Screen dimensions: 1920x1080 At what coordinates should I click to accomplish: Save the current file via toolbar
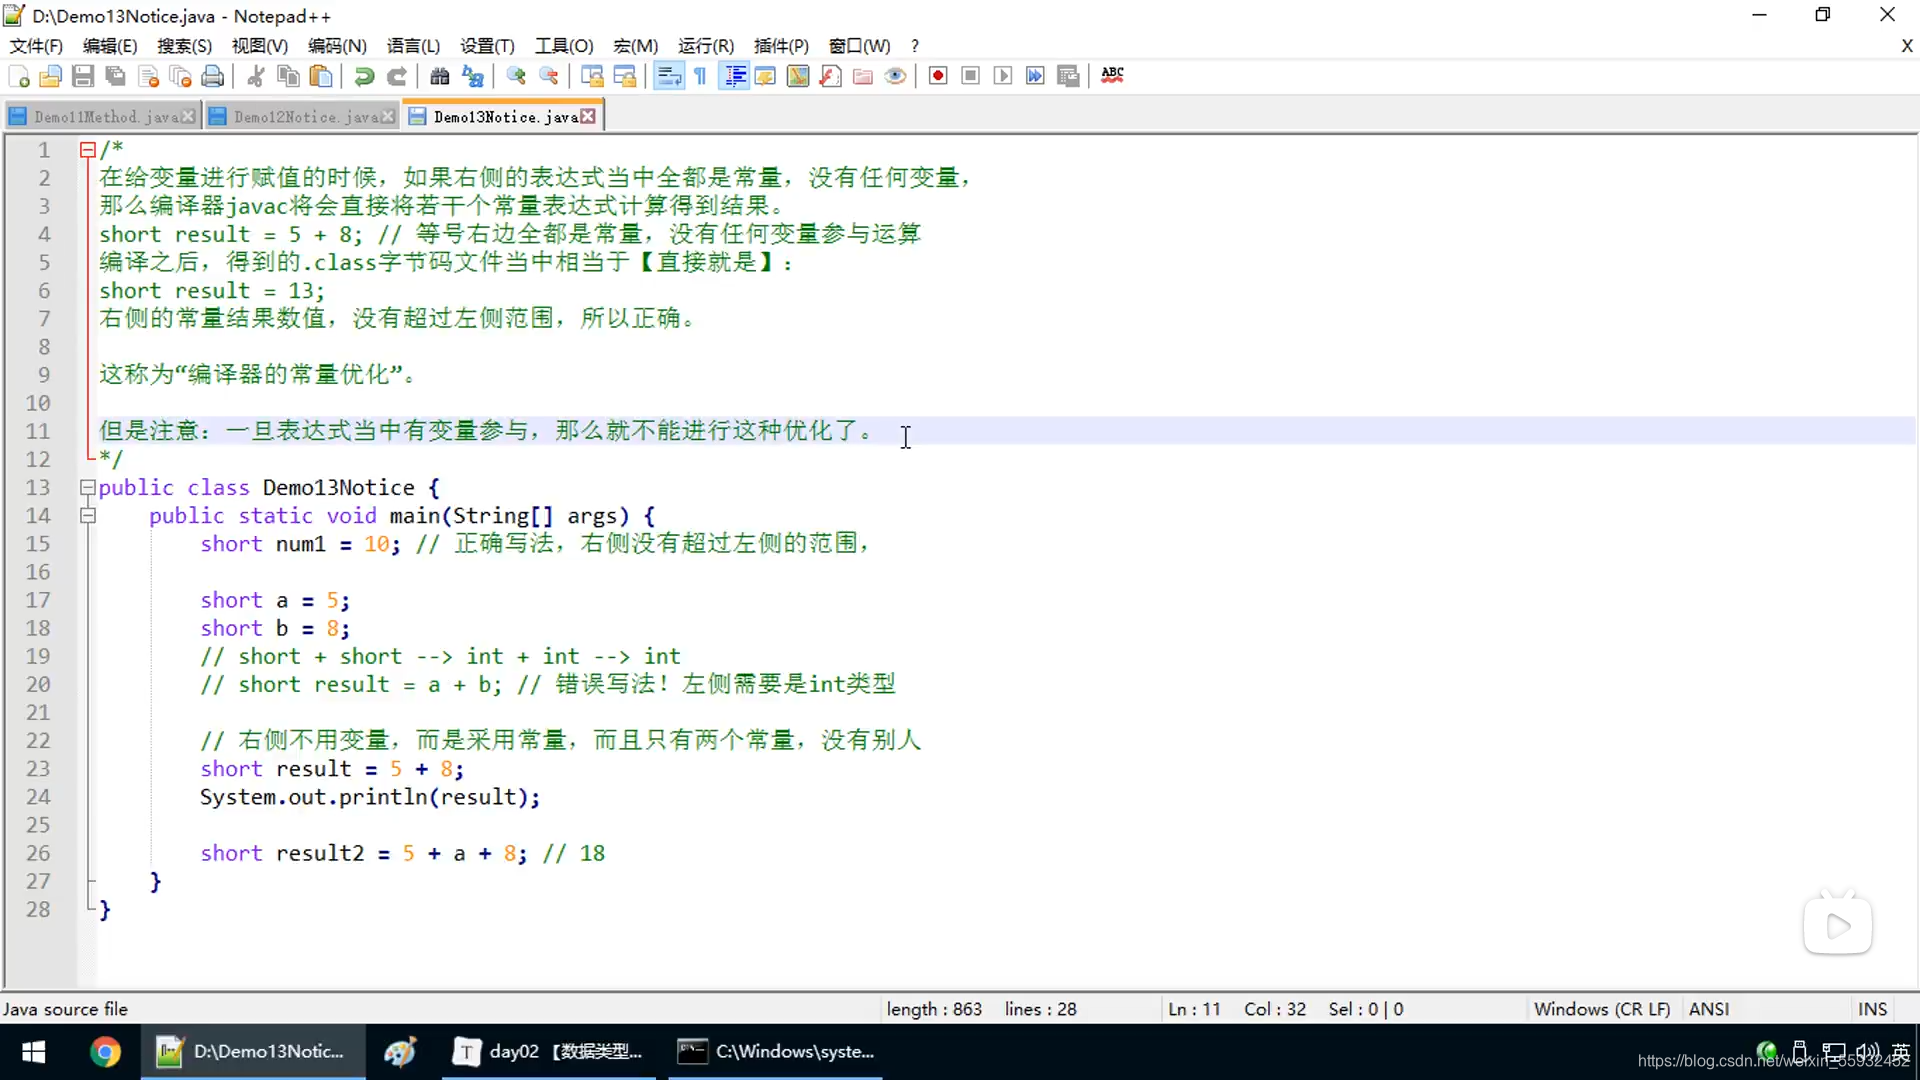[83, 76]
